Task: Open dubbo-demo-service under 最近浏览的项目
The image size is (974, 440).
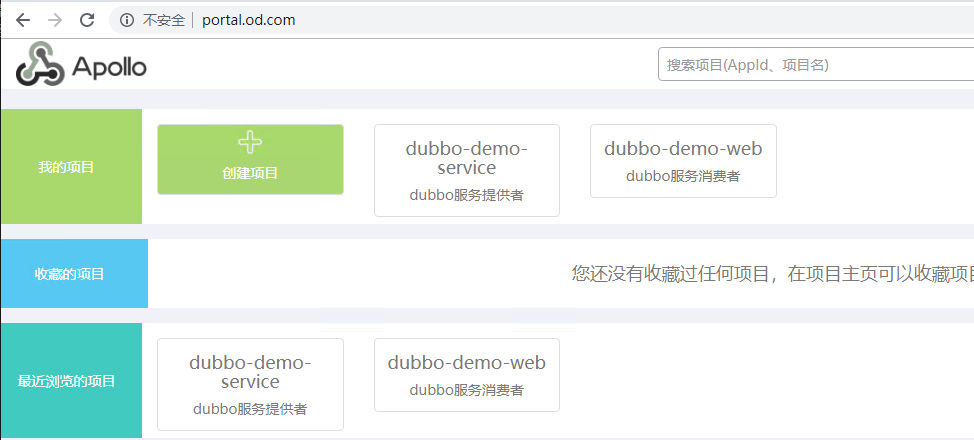Action: pos(250,372)
